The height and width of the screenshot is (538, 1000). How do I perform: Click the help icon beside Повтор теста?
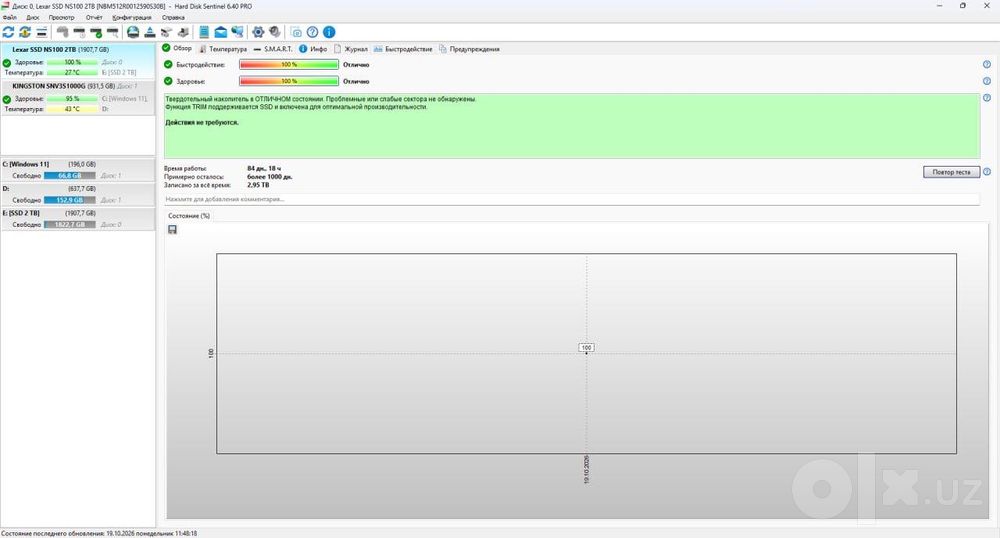click(987, 172)
